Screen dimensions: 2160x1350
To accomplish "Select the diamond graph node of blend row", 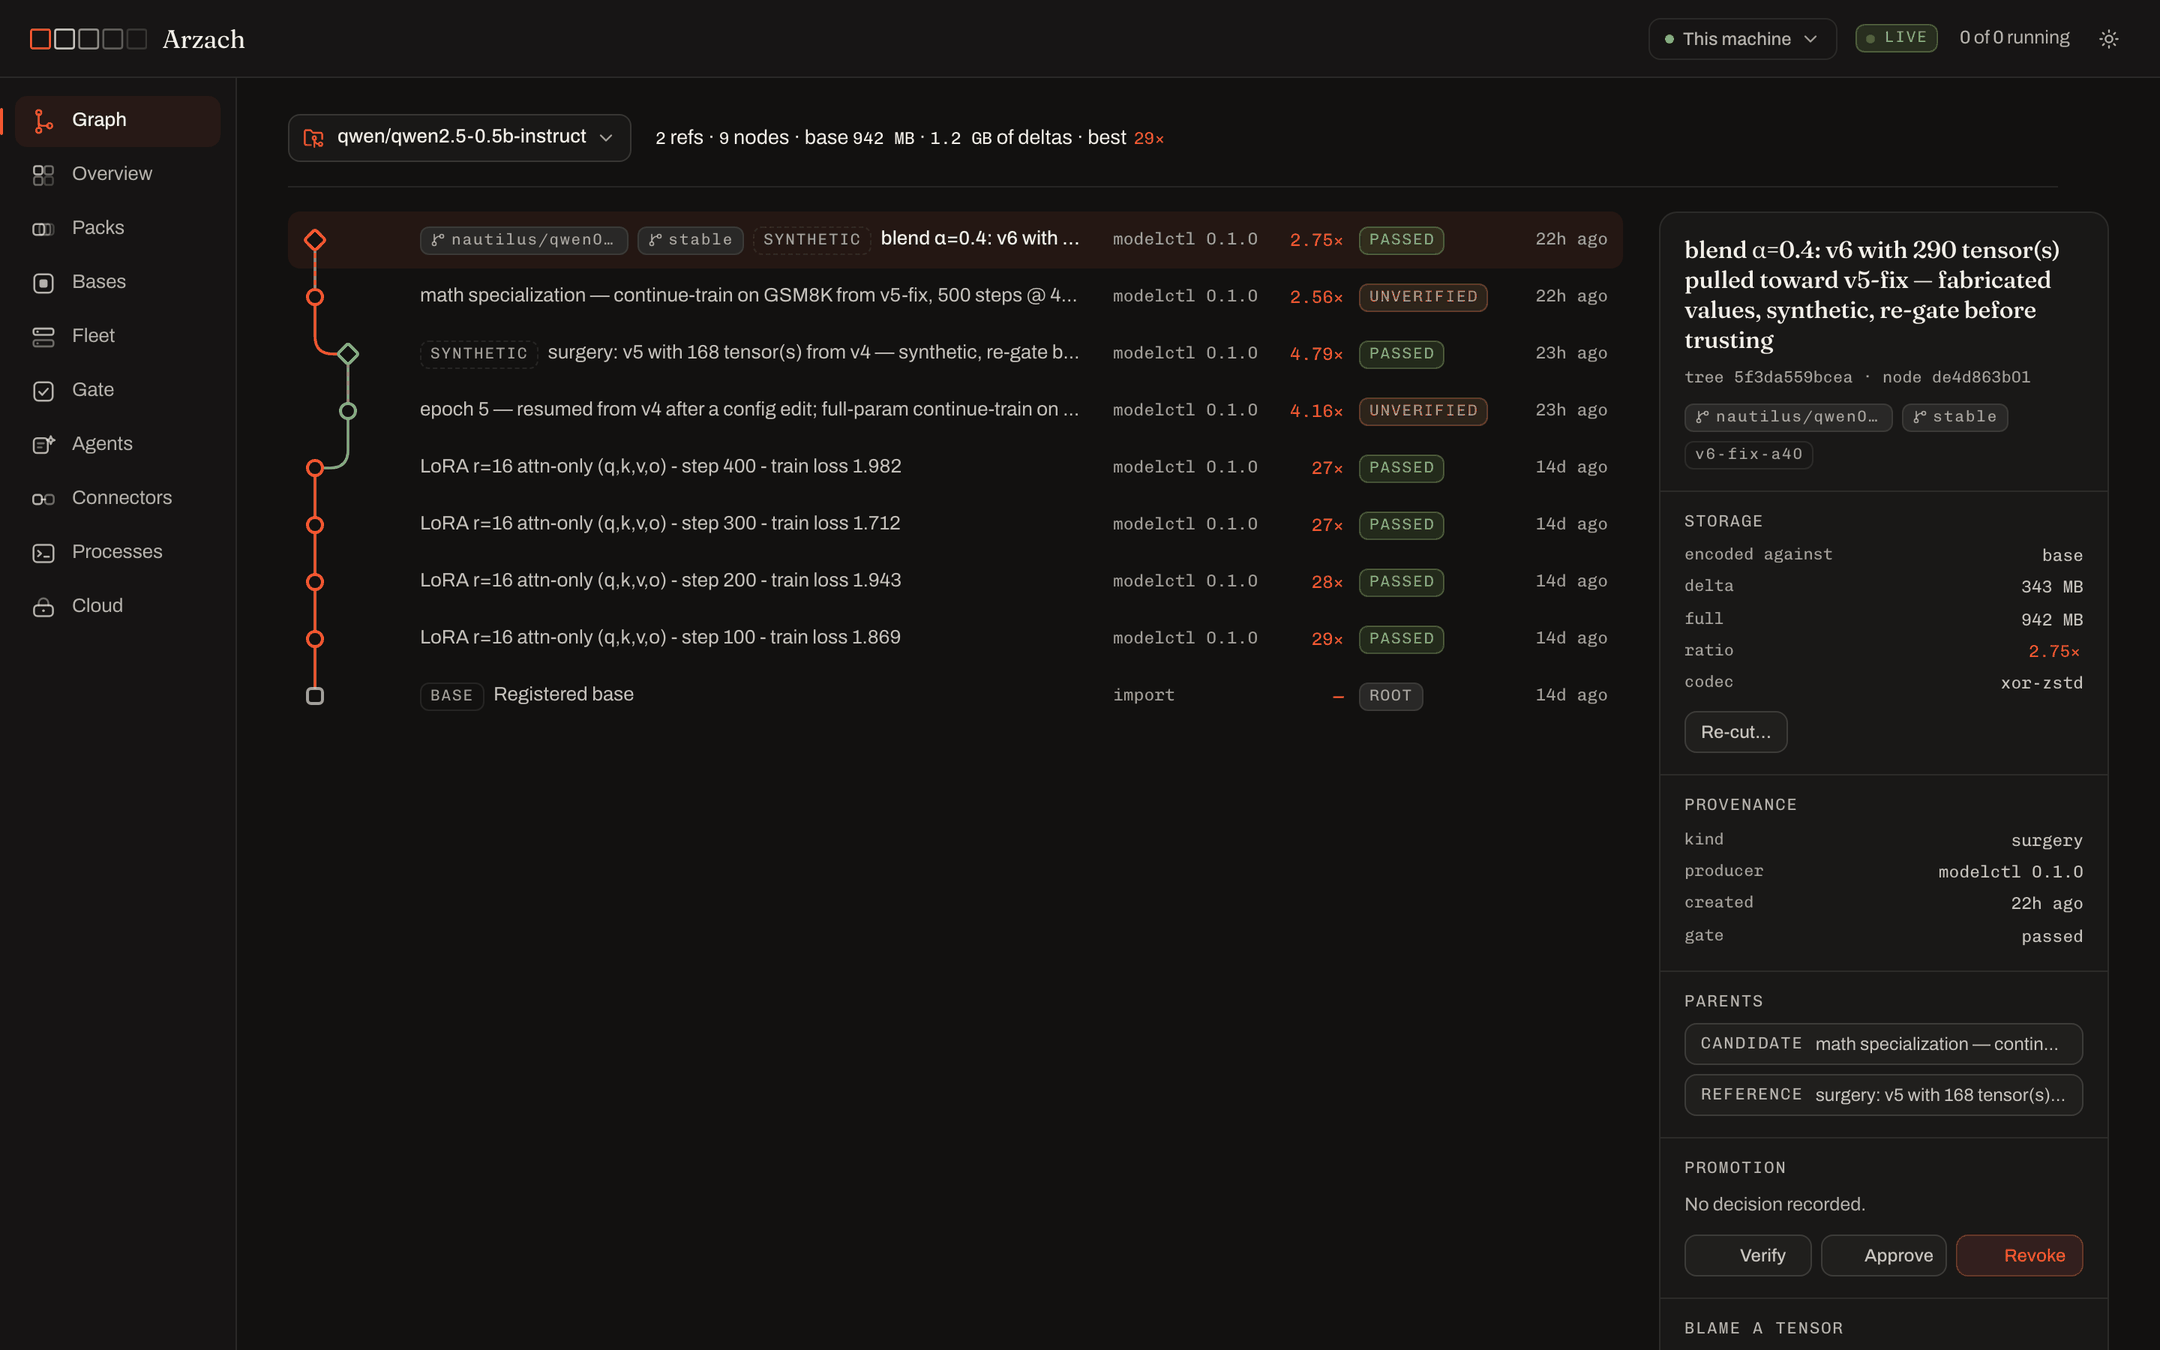I will (x=315, y=240).
